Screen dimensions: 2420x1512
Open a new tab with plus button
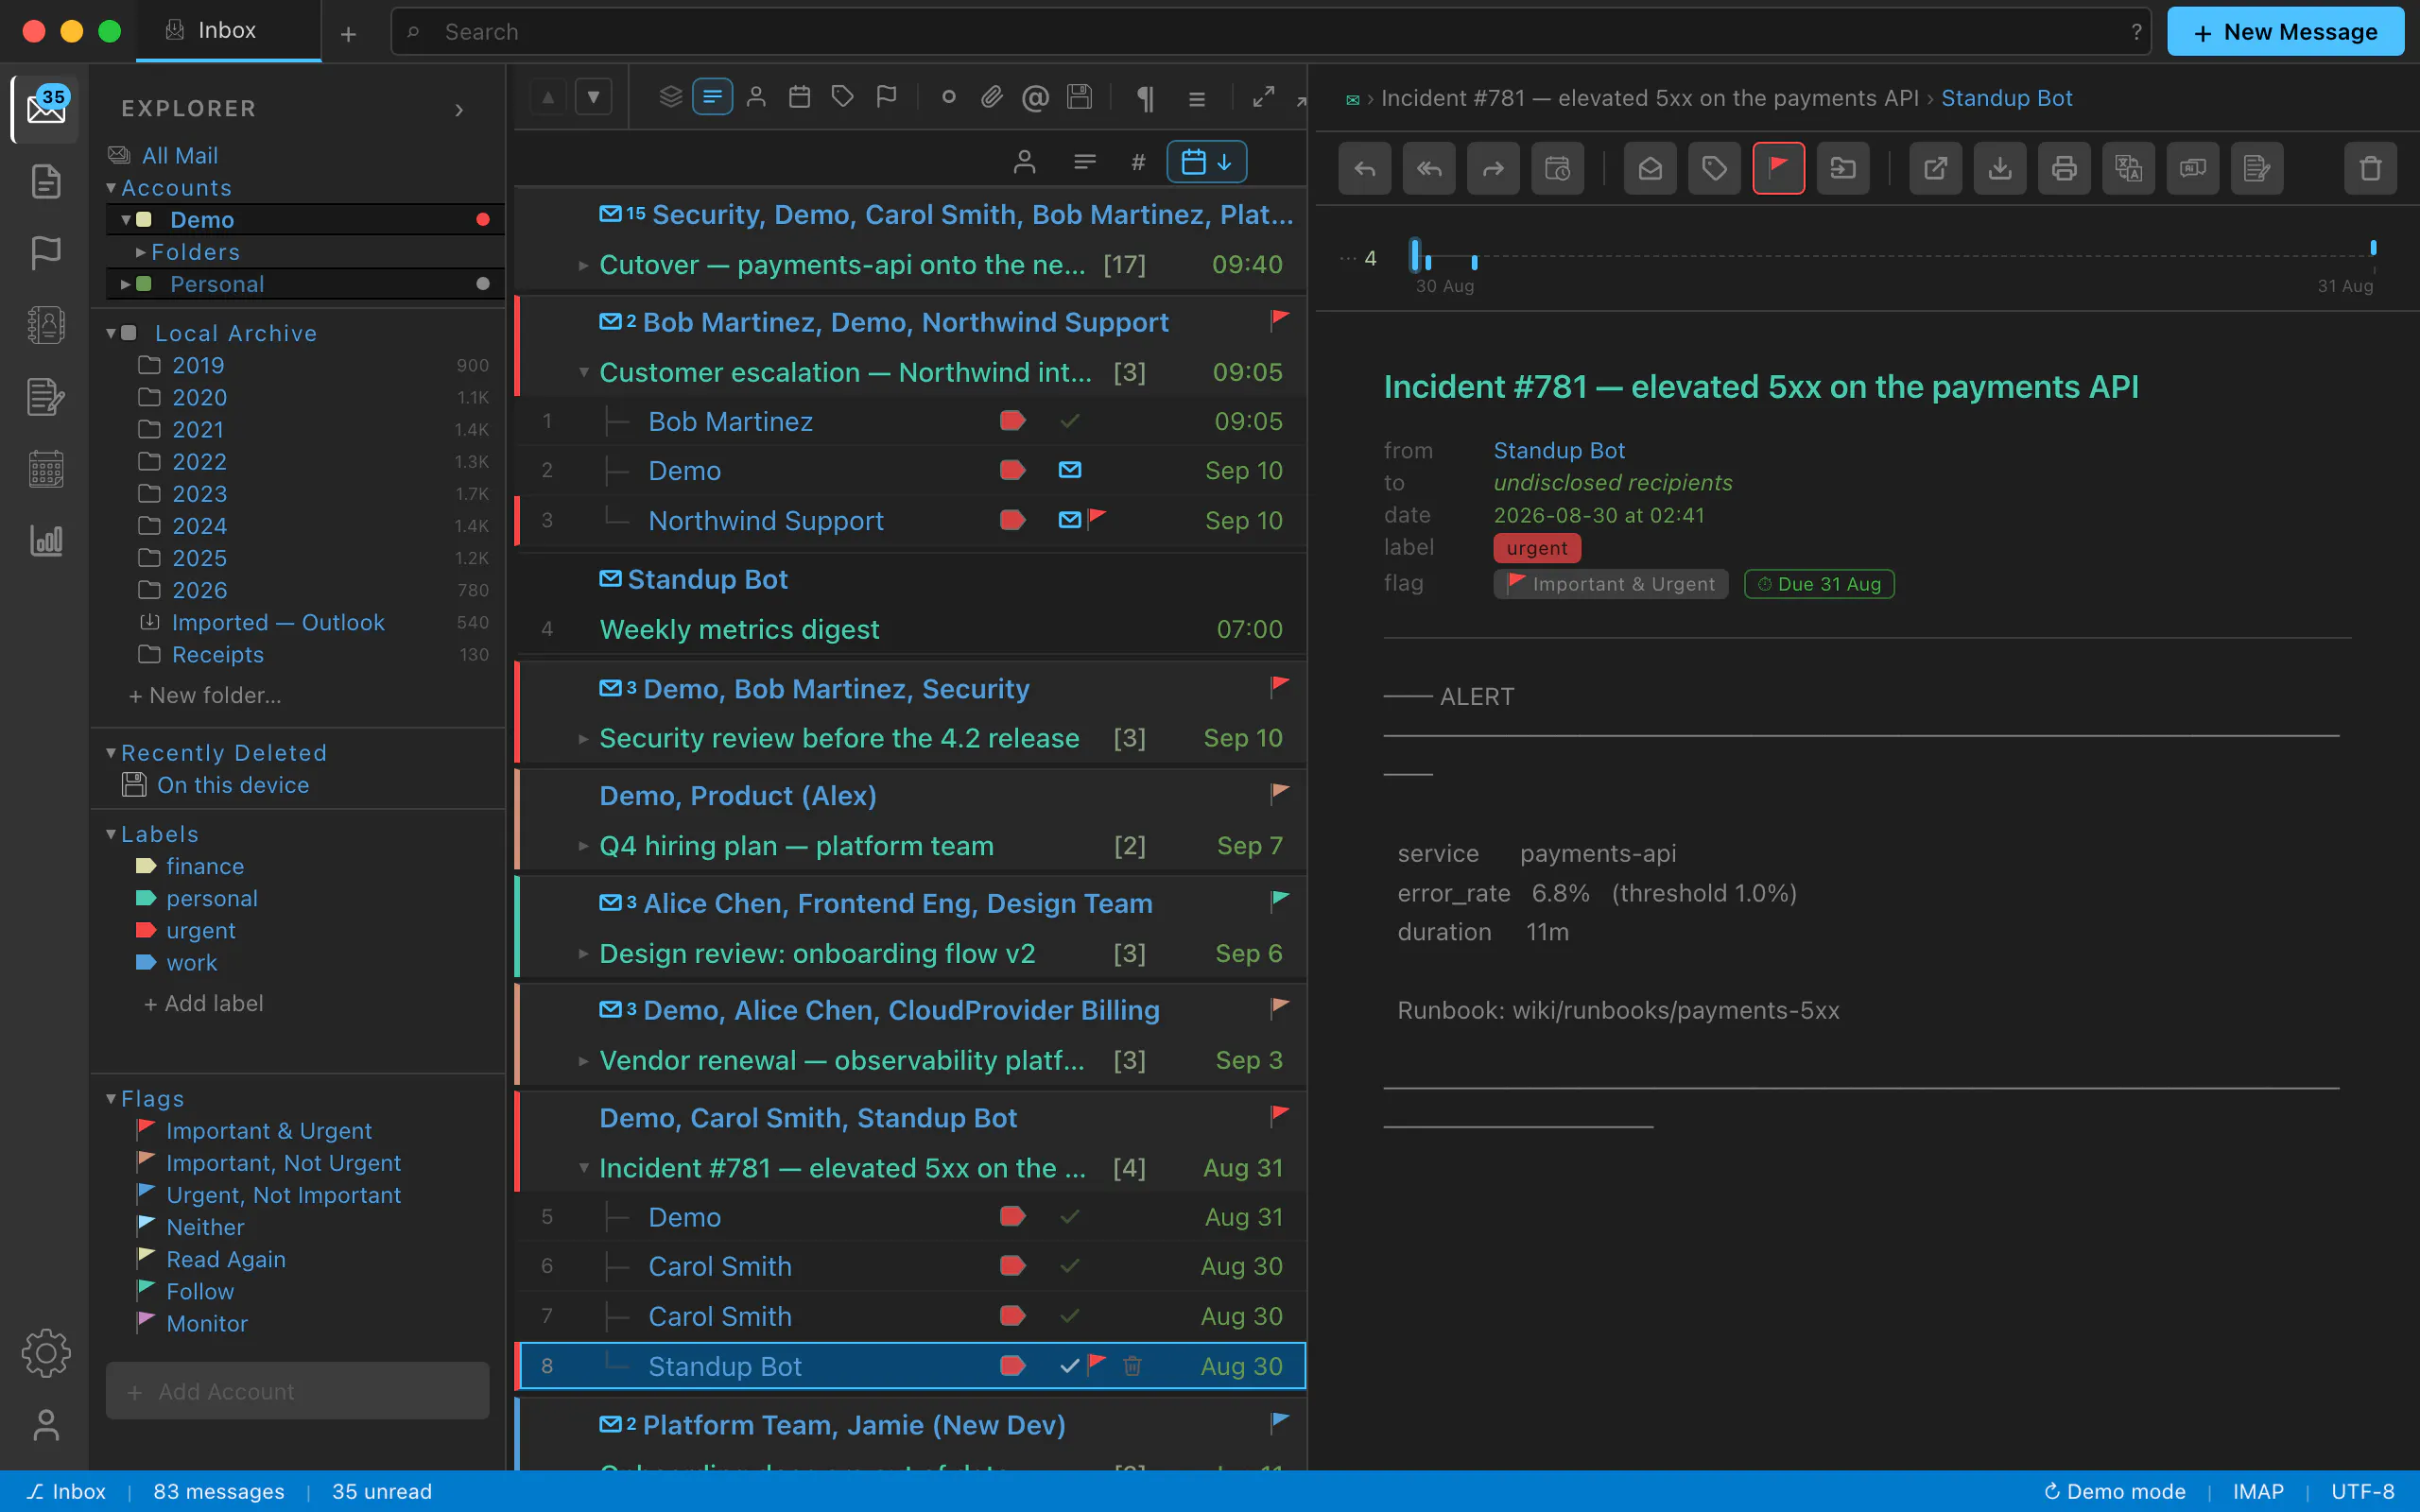[x=348, y=34]
